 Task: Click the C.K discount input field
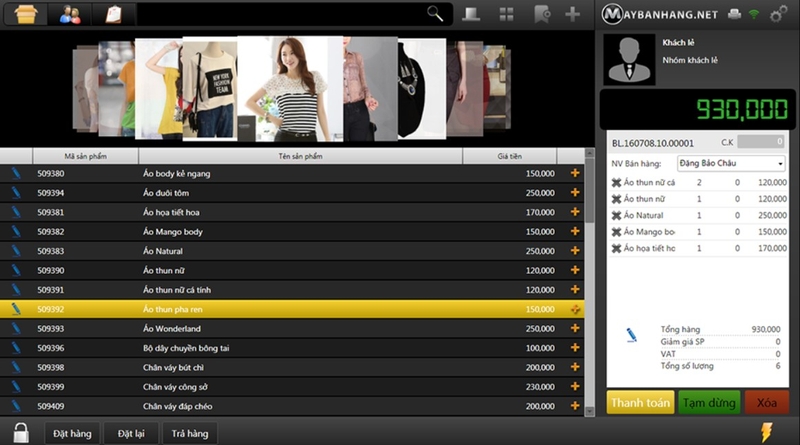(x=760, y=142)
